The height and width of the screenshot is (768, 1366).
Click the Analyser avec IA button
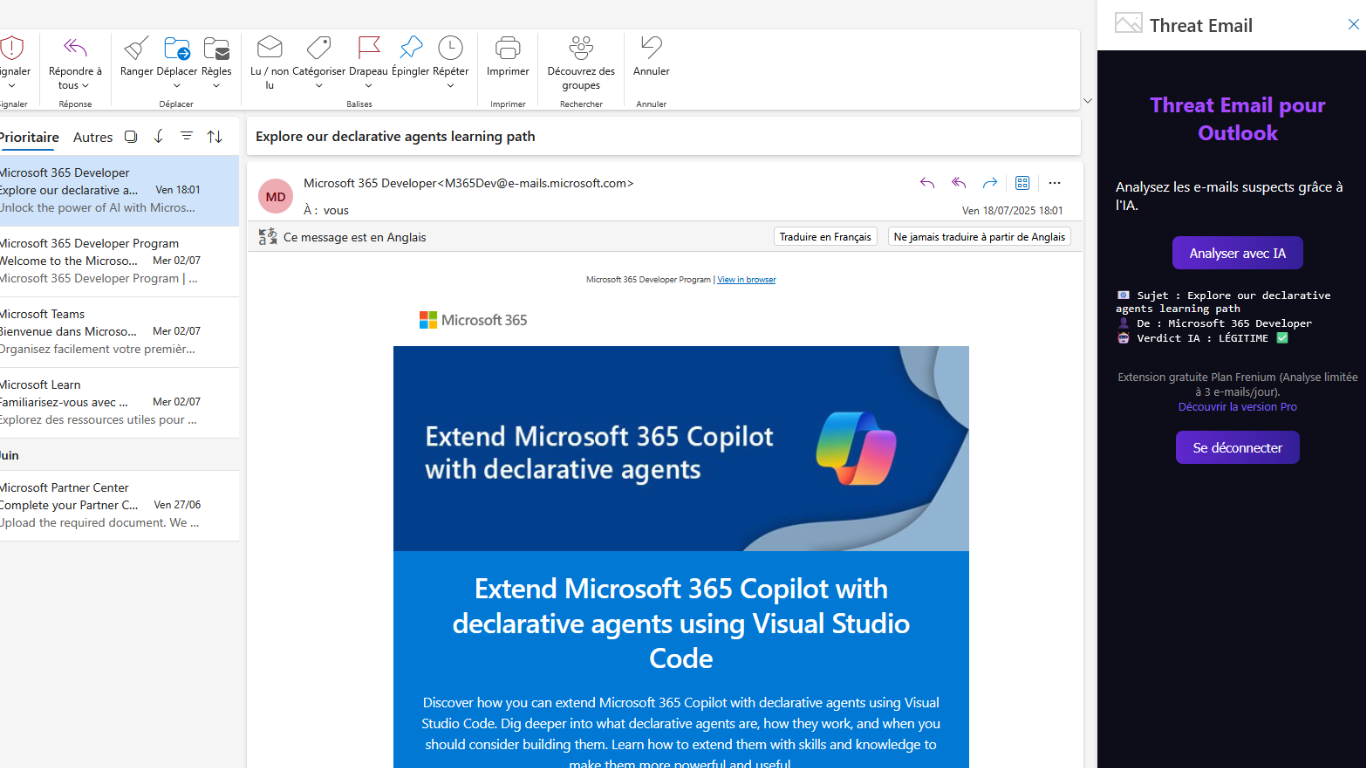pyautogui.click(x=1237, y=253)
